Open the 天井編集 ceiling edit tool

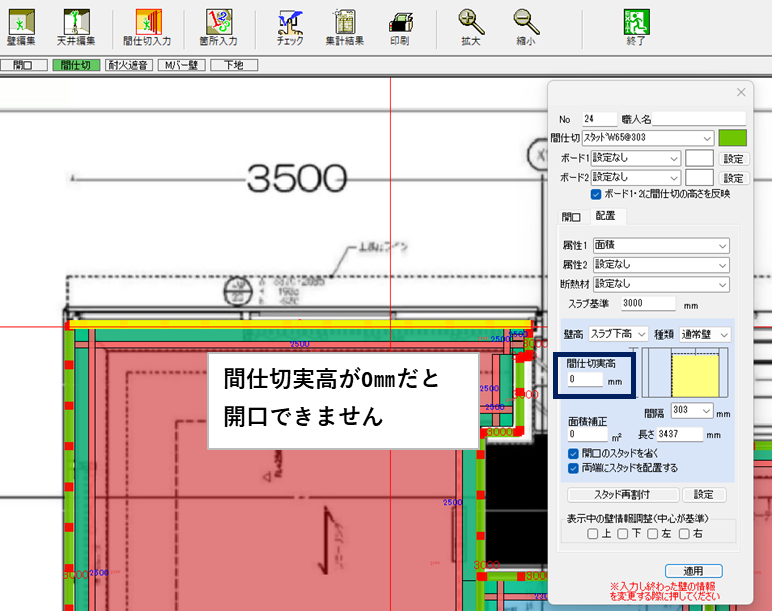click(76, 27)
